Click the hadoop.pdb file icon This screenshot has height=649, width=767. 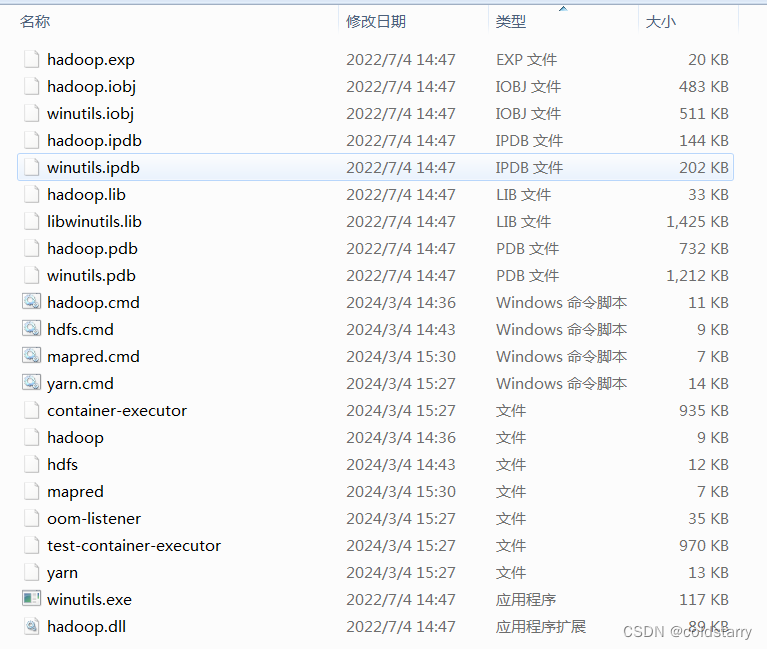[32, 248]
